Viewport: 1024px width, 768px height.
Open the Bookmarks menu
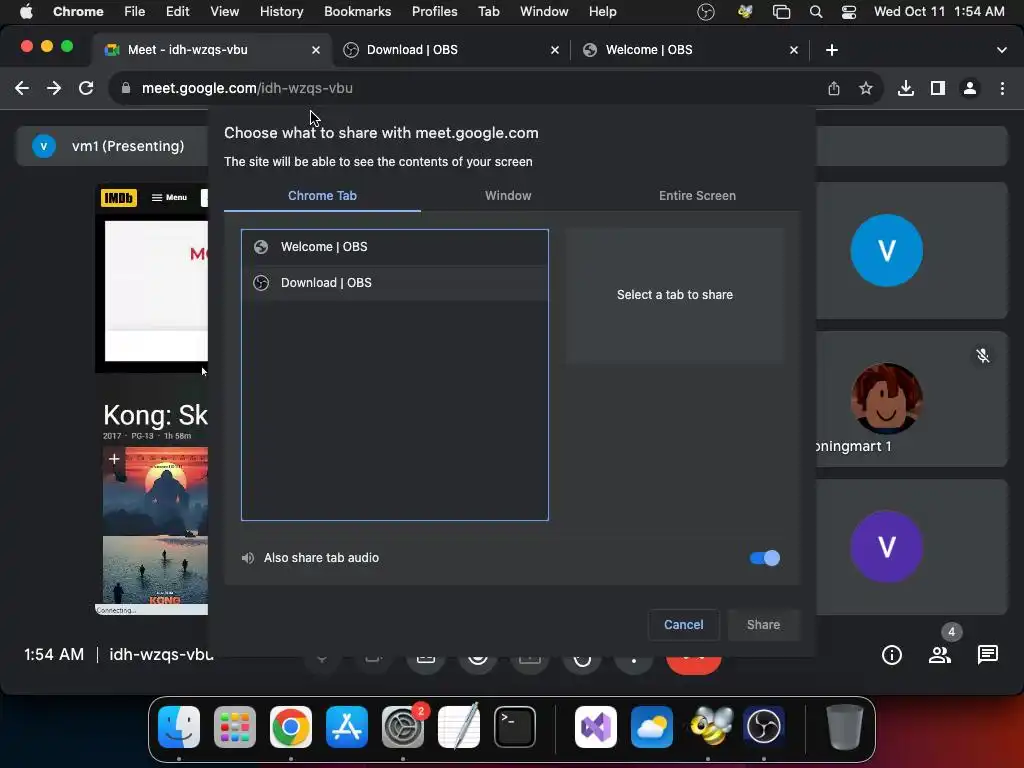[357, 12]
